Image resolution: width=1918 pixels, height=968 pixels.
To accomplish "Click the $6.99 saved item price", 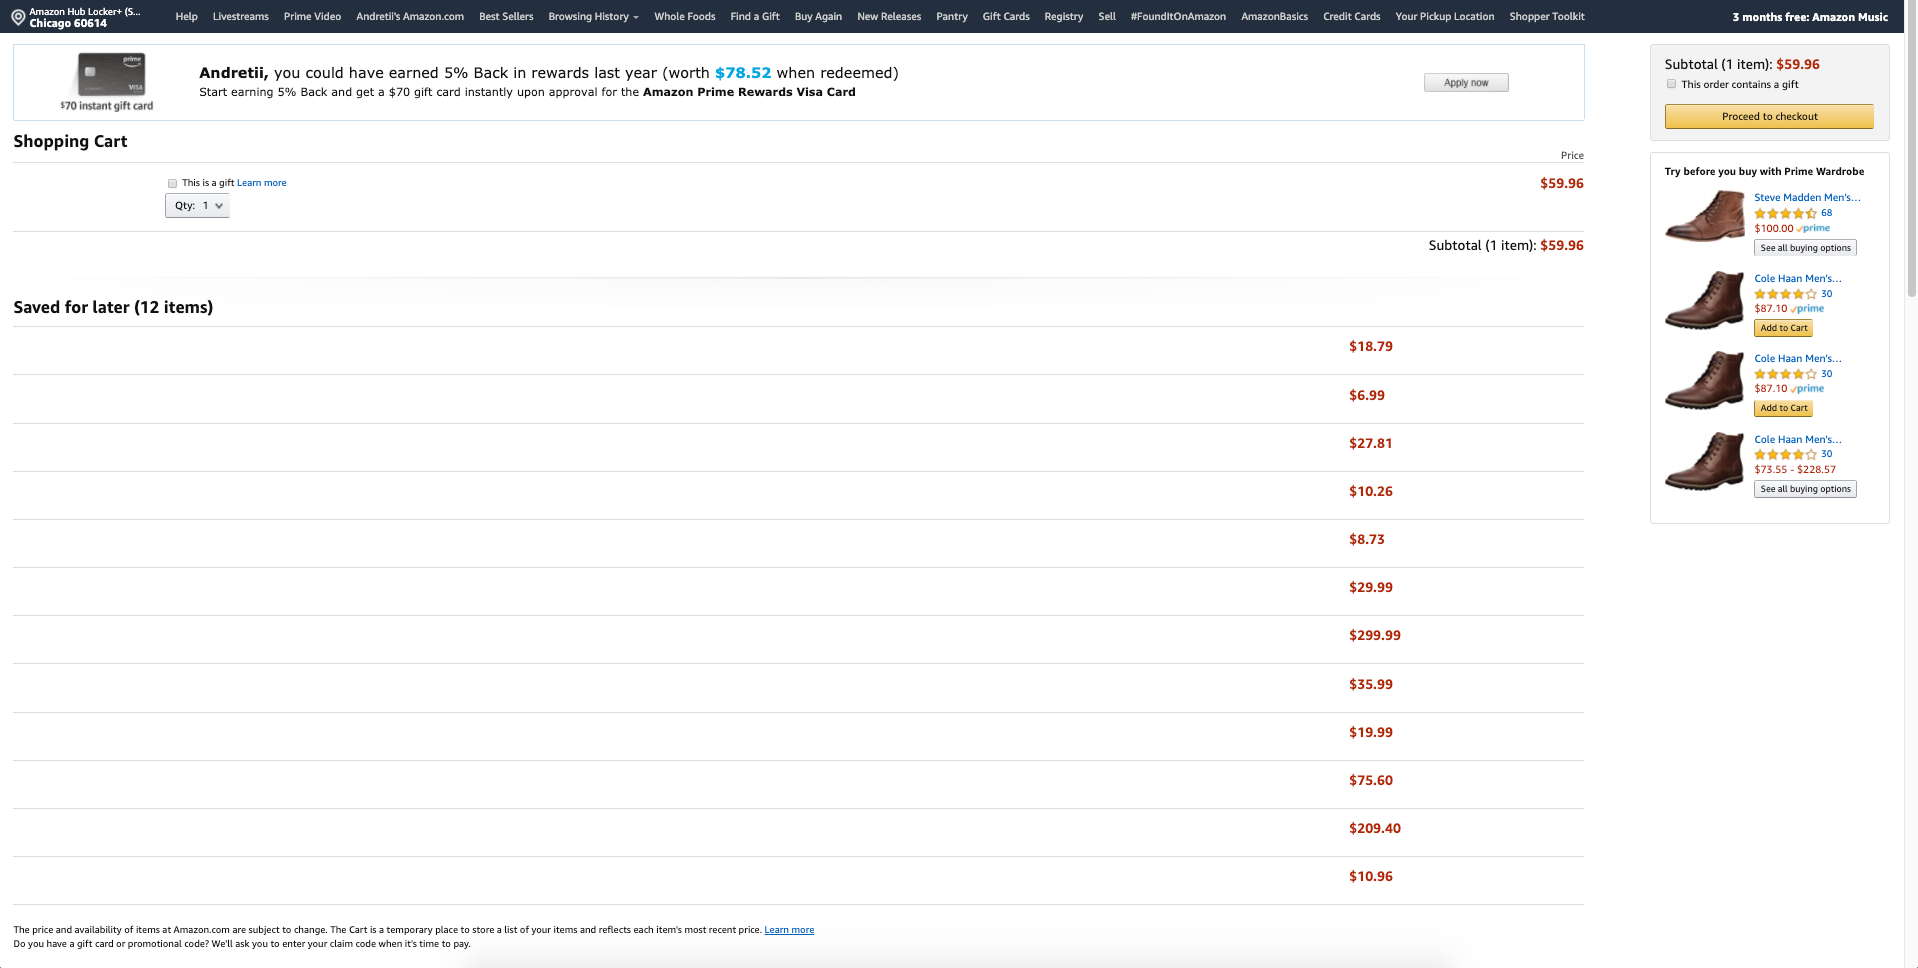I will click(x=1366, y=396).
